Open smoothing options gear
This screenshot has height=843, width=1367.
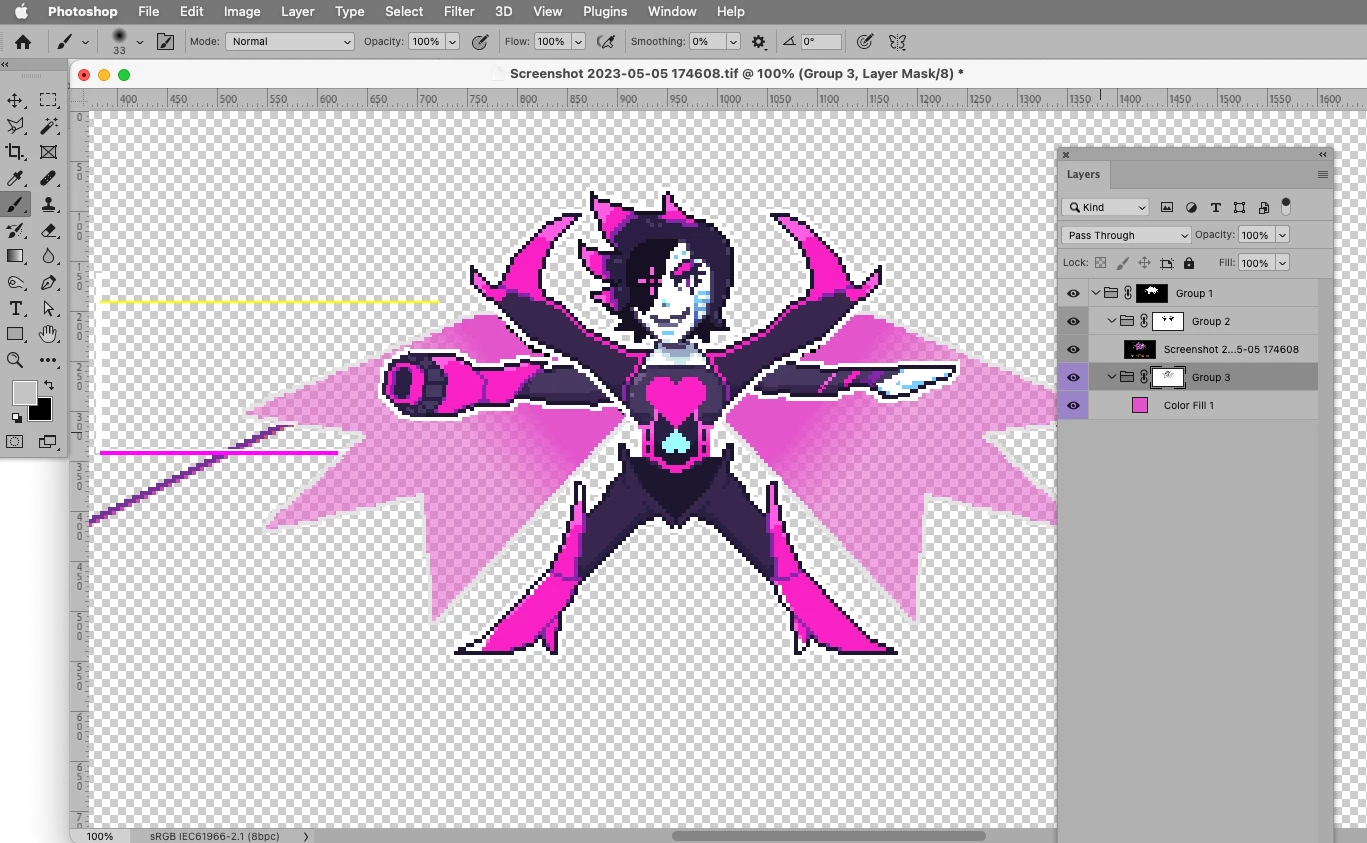[x=759, y=42]
